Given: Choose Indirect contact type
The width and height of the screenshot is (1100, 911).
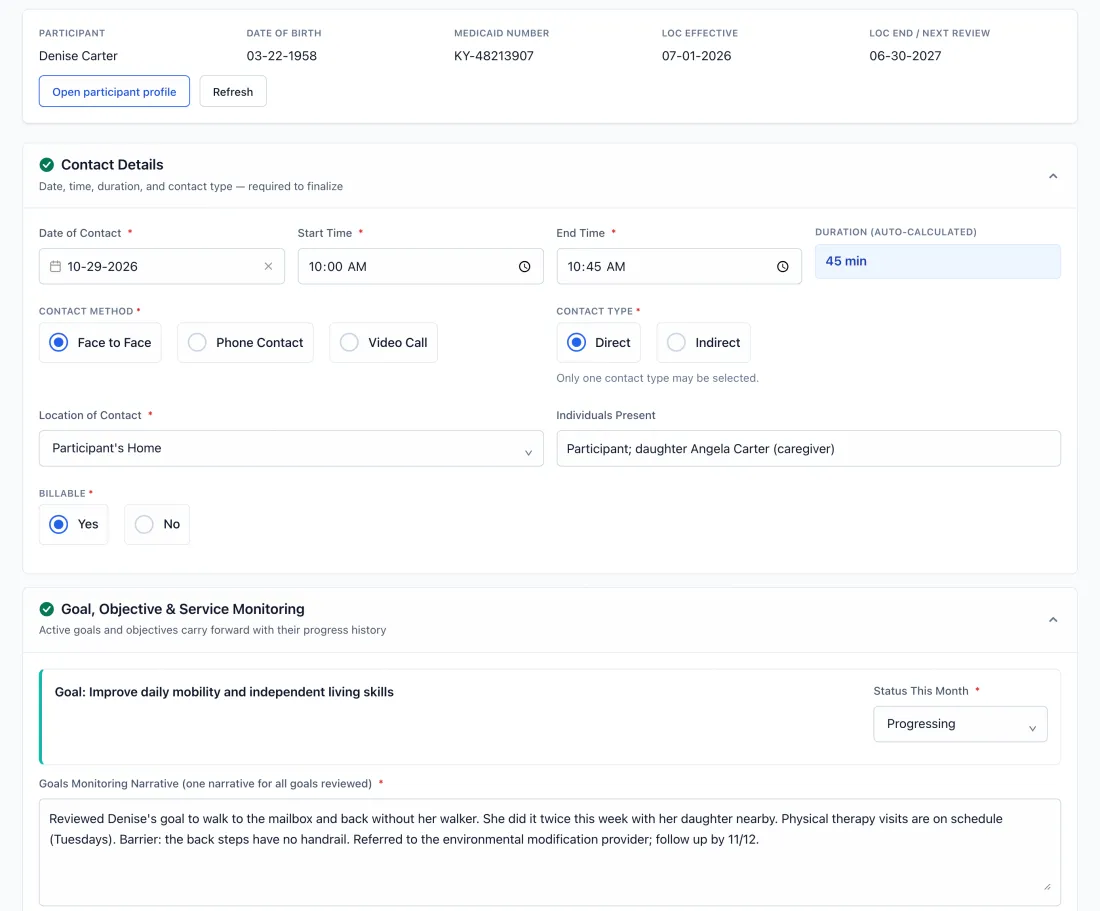Looking at the screenshot, I should [704, 342].
